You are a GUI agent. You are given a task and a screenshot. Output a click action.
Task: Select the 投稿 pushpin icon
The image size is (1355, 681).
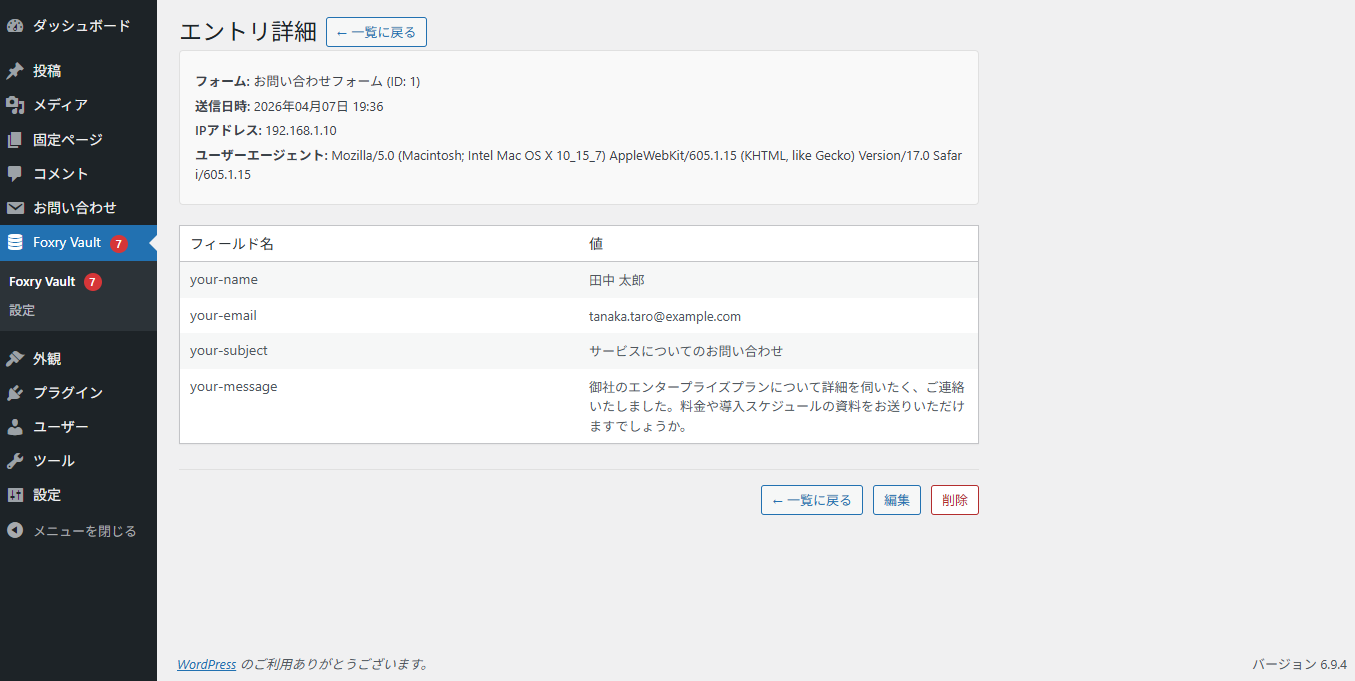15,70
